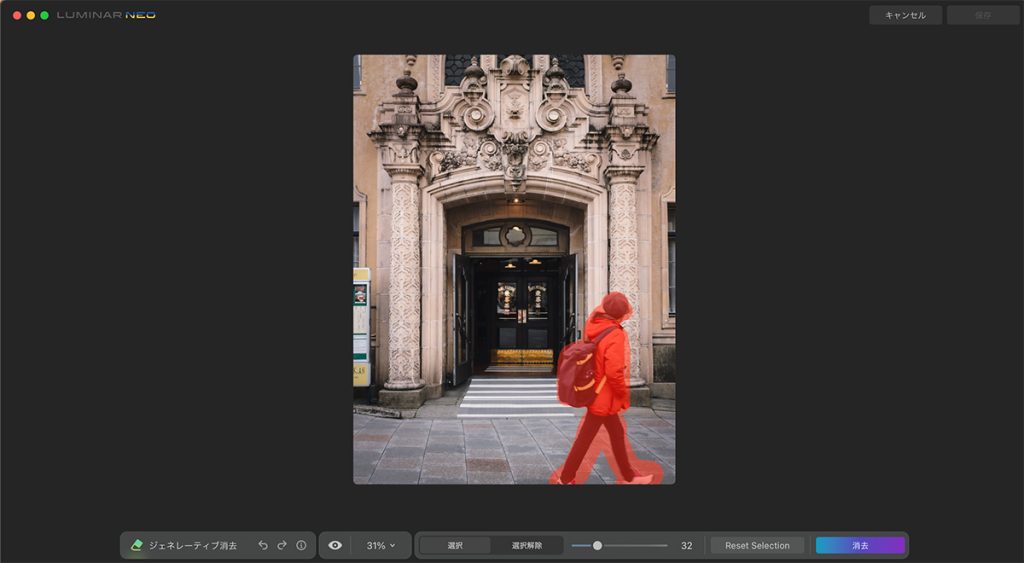This screenshot has height=563, width=1024.
Task: Click the Reset Selection button
Action: (757, 545)
